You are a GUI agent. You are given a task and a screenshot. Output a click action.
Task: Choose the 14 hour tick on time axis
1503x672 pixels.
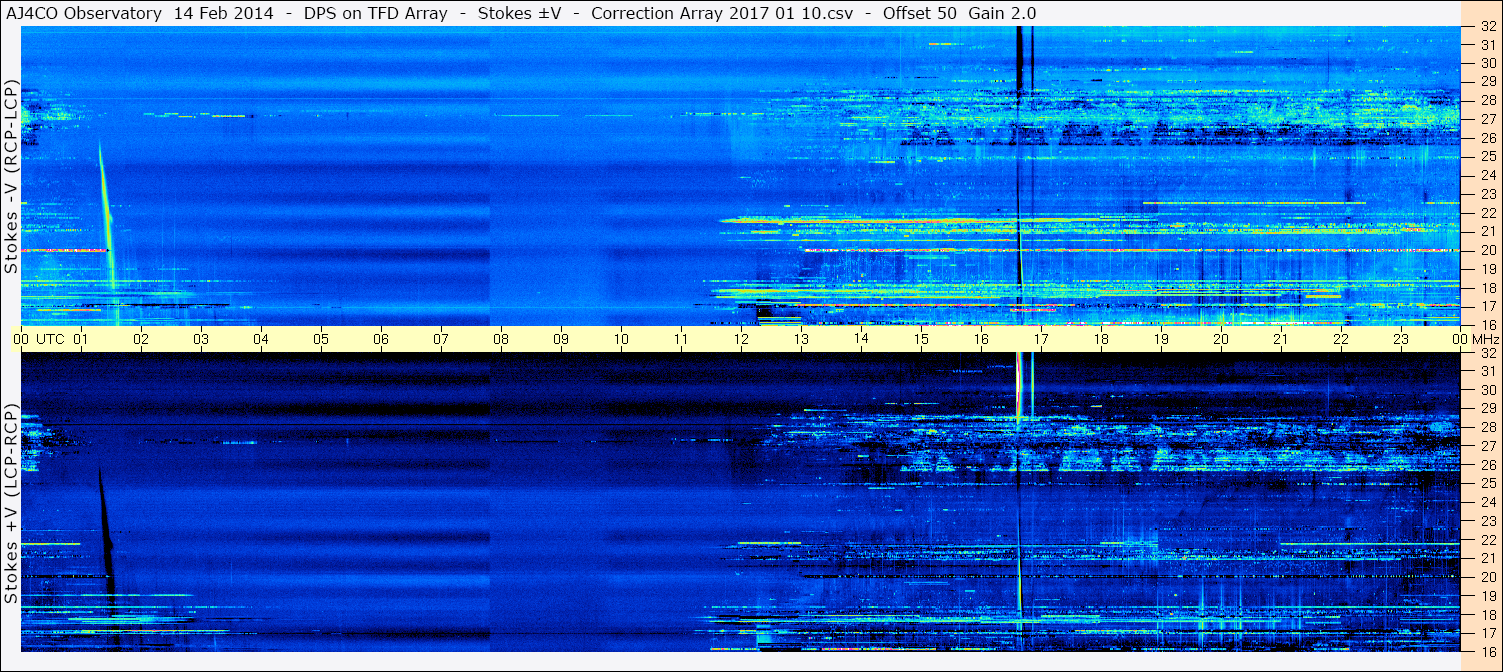tap(861, 339)
